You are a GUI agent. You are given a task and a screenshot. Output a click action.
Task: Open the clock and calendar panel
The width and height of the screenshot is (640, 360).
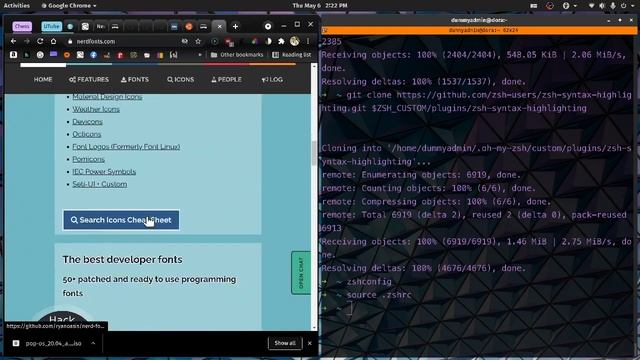(320, 6)
